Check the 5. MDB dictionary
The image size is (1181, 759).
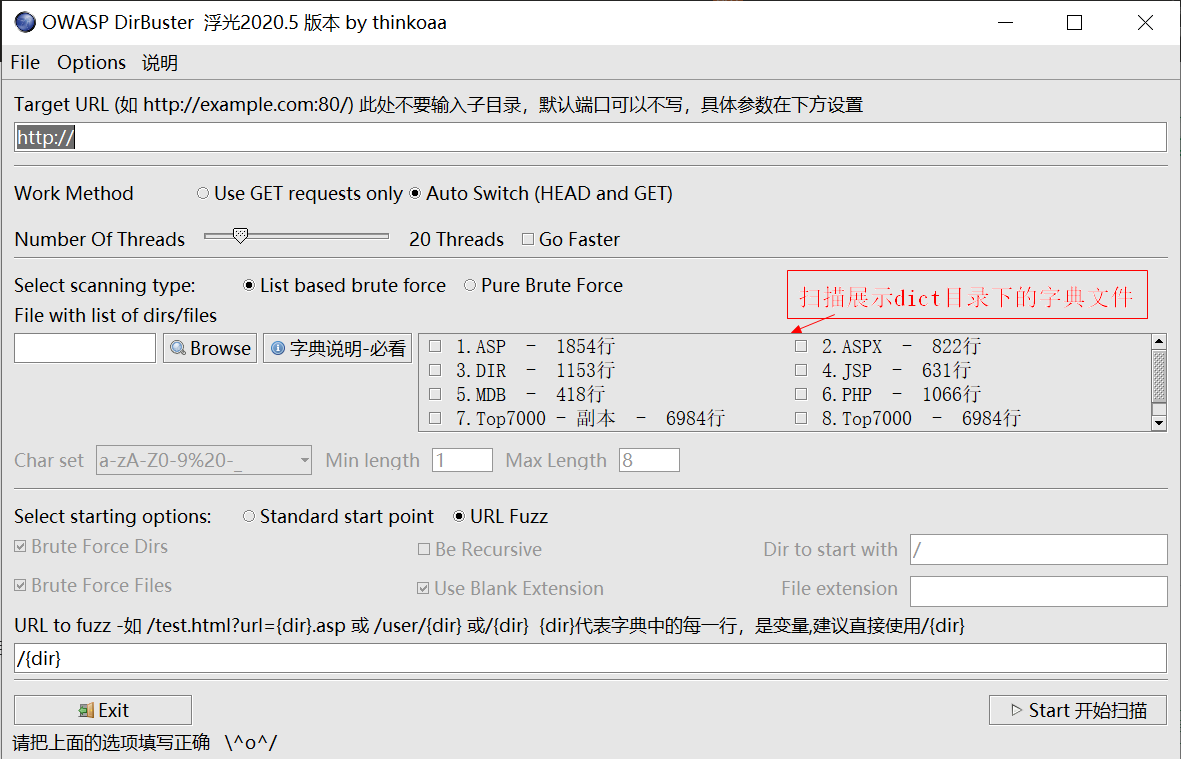click(435, 395)
